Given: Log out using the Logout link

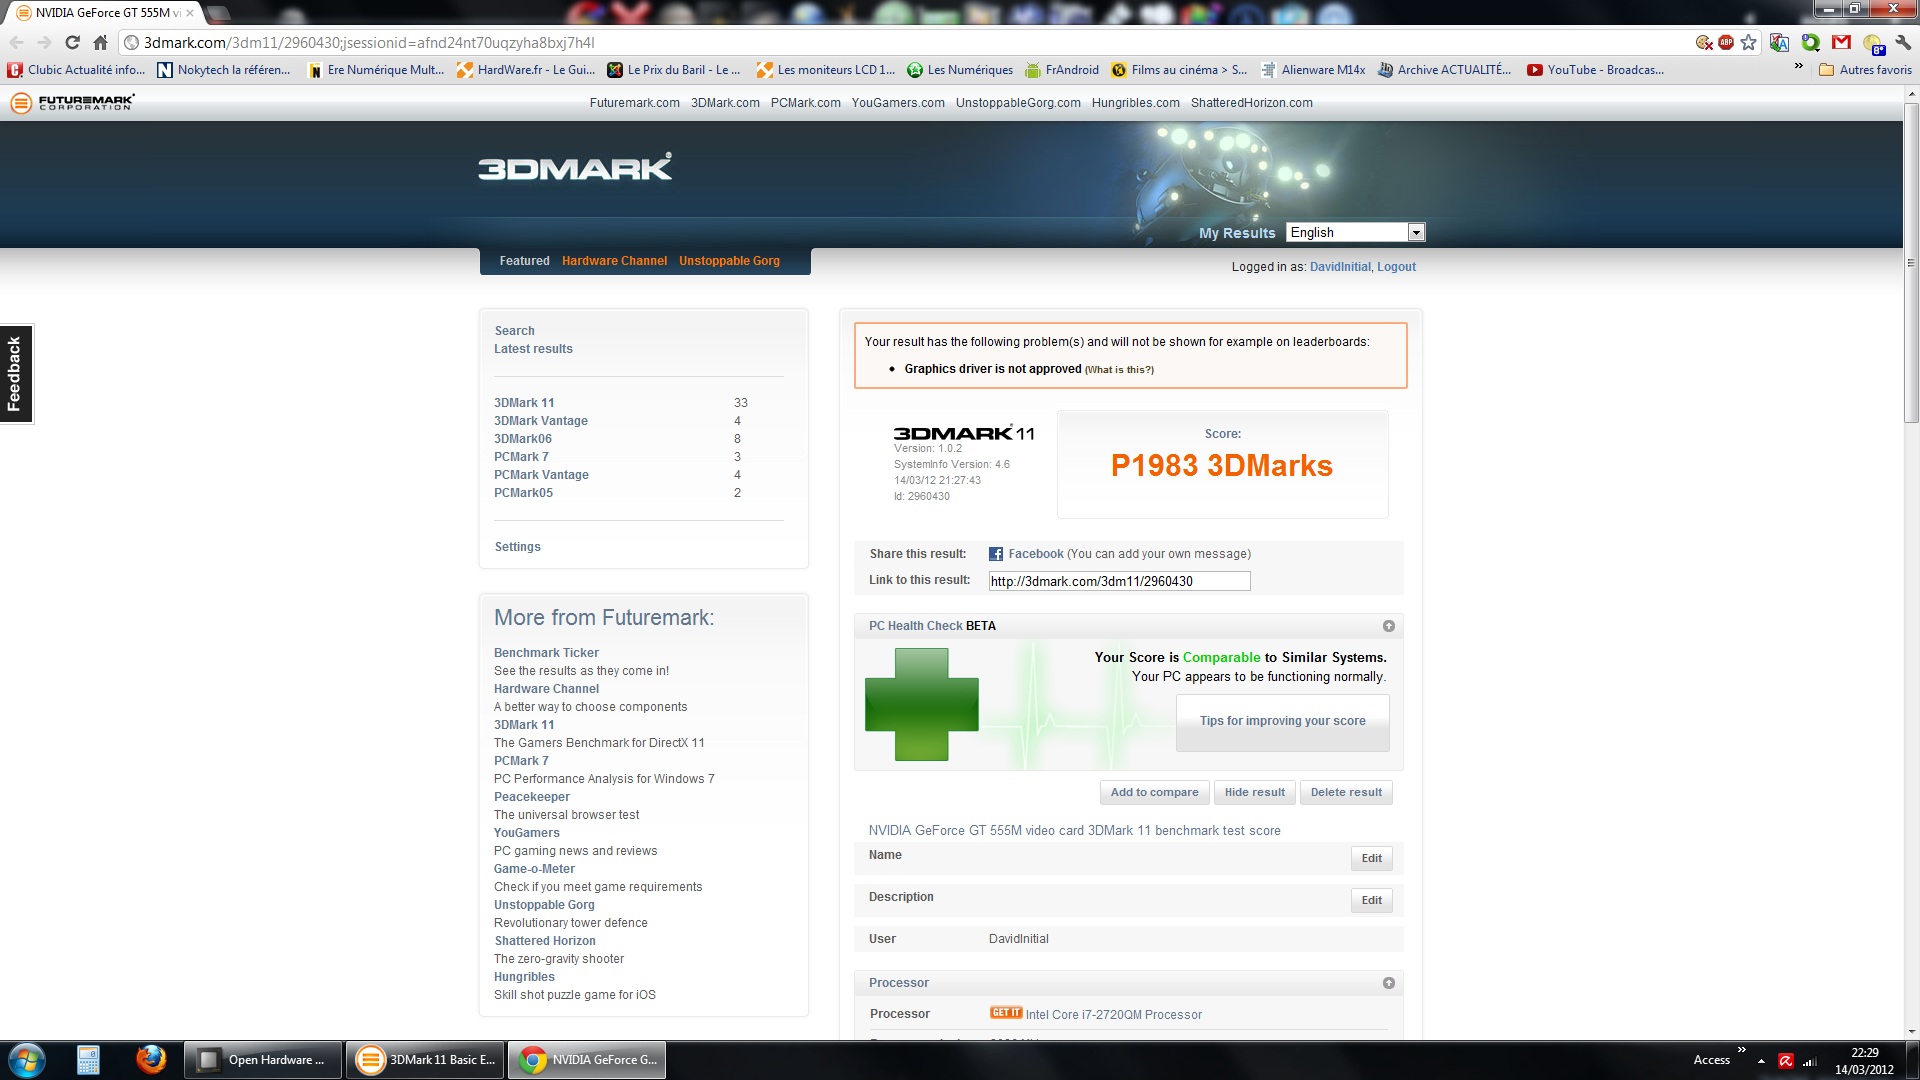Looking at the screenshot, I should coord(1396,267).
